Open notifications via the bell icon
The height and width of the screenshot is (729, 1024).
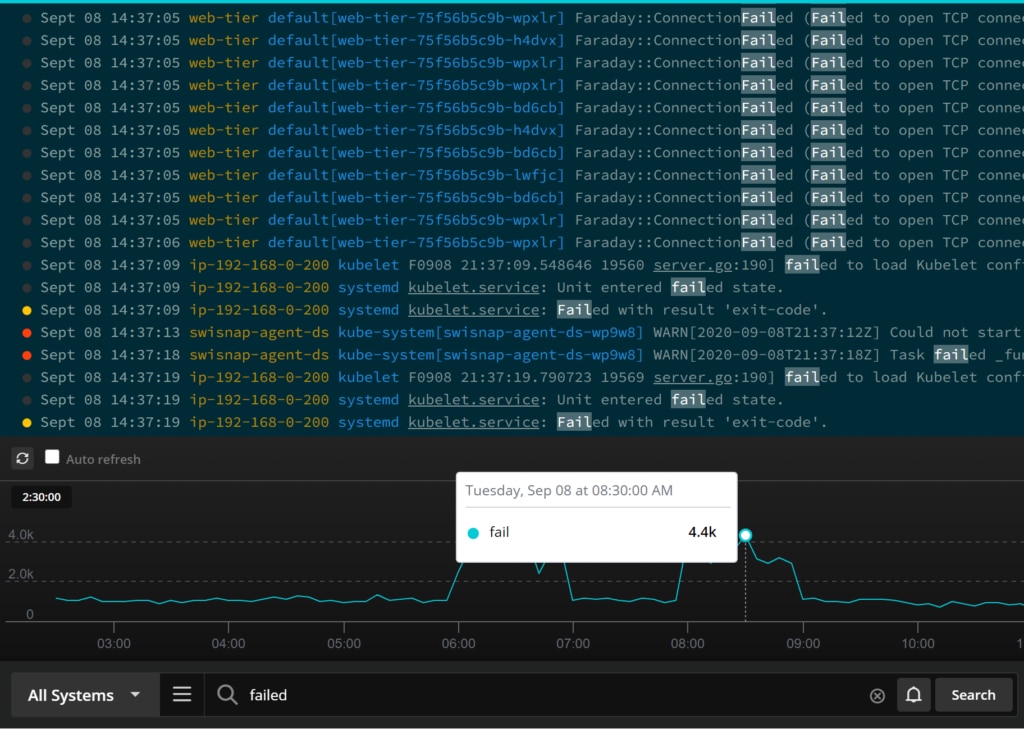pos(913,694)
